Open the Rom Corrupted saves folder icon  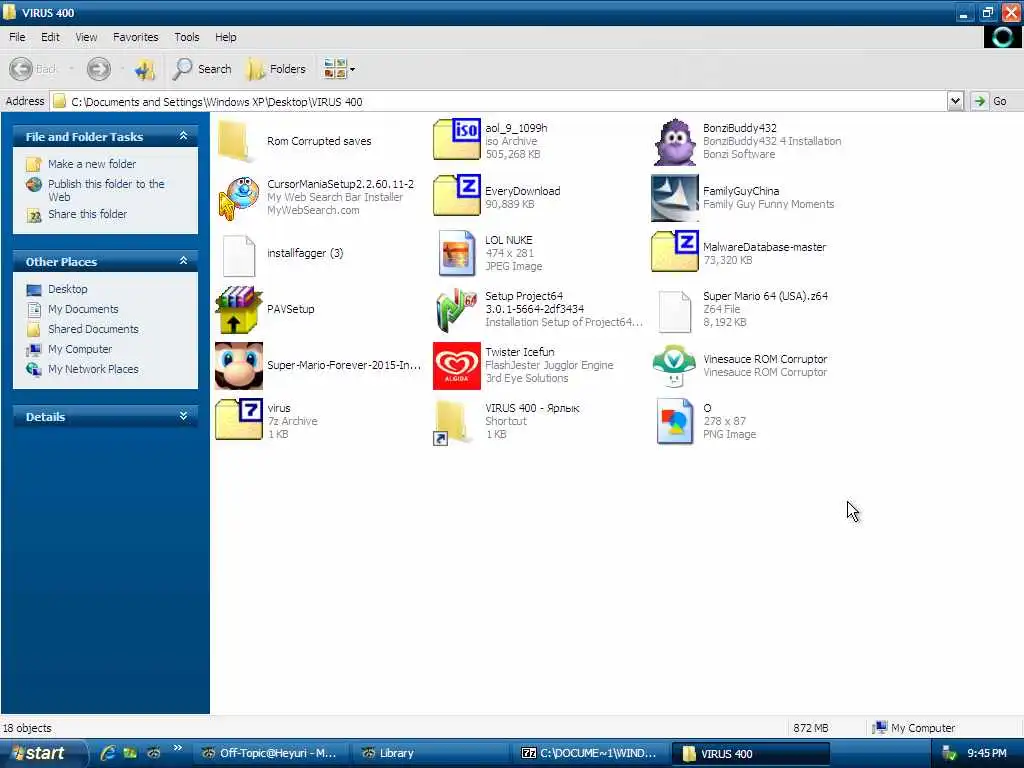[x=235, y=140]
